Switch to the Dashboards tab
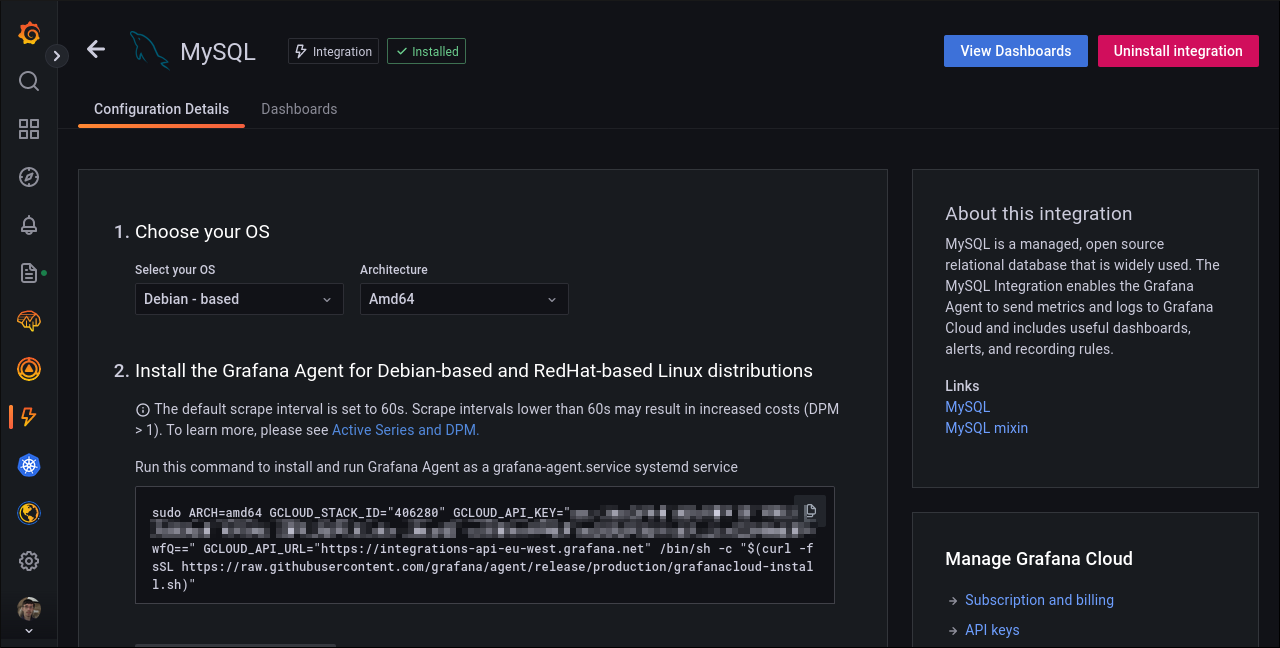This screenshot has height=648, width=1280. [299, 109]
